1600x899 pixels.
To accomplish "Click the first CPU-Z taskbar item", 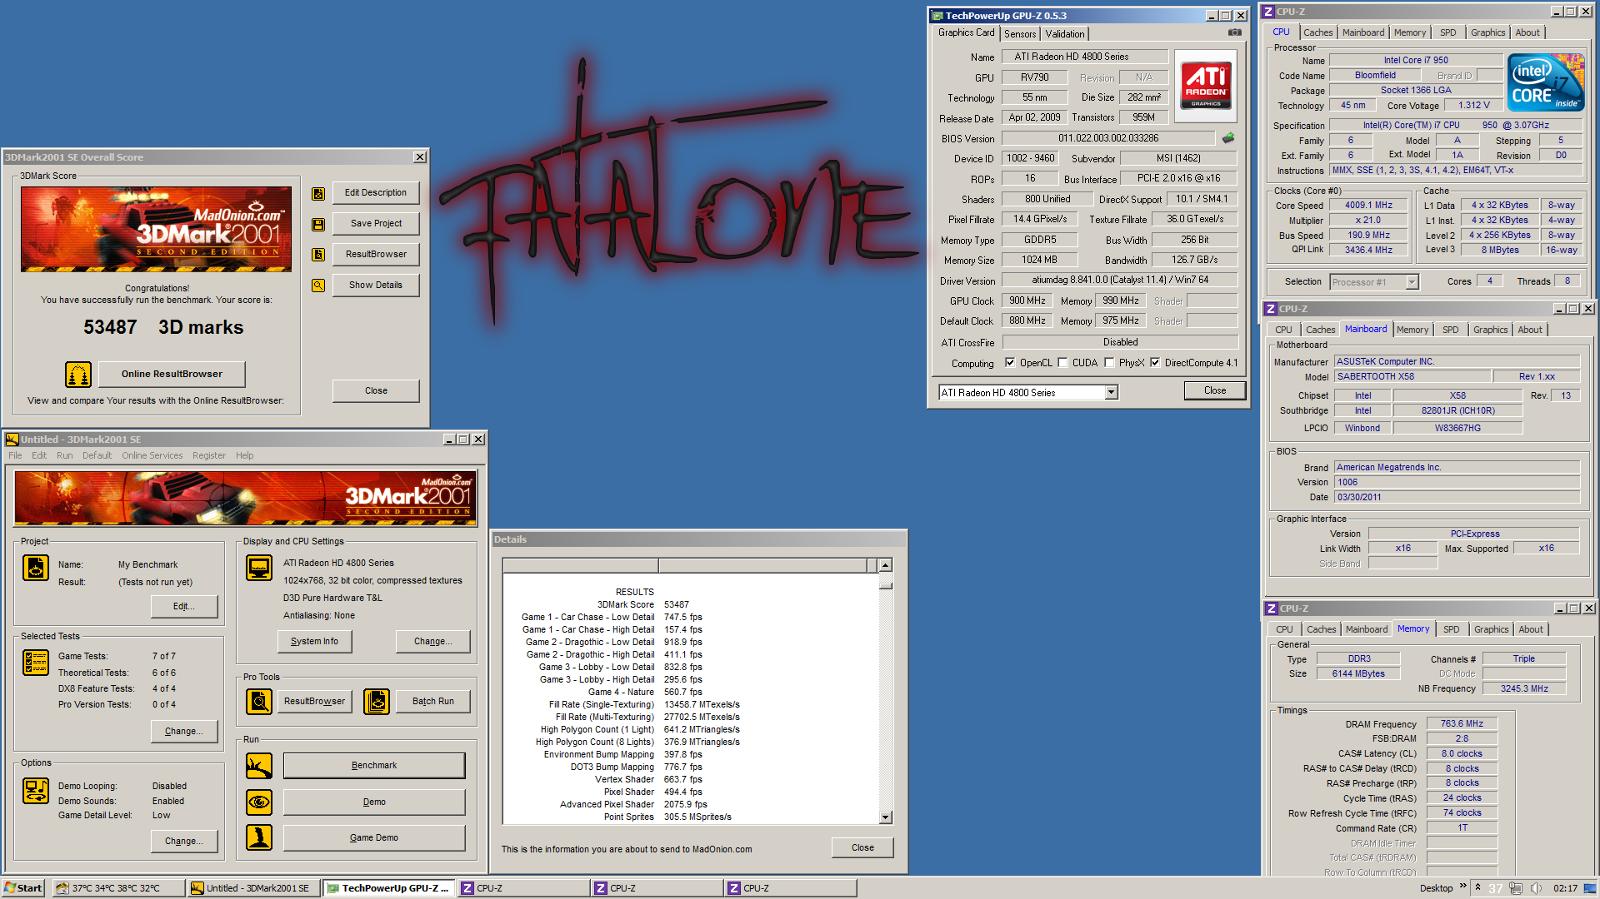I will pyautogui.click(x=523, y=888).
